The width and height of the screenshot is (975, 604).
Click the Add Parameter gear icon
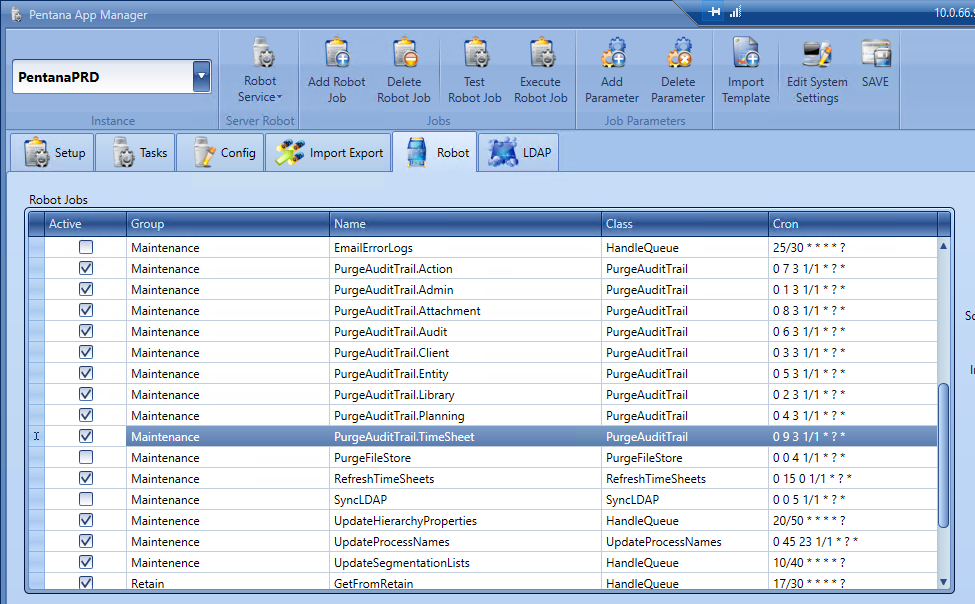coord(612,53)
